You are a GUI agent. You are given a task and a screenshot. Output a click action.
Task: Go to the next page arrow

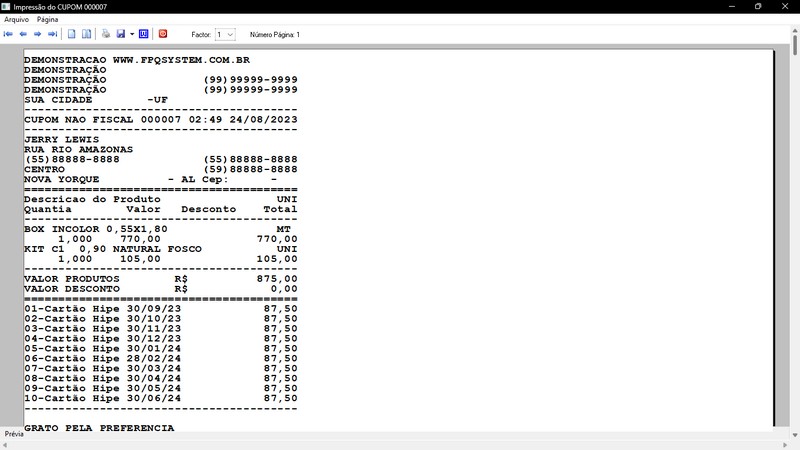click(37, 34)
